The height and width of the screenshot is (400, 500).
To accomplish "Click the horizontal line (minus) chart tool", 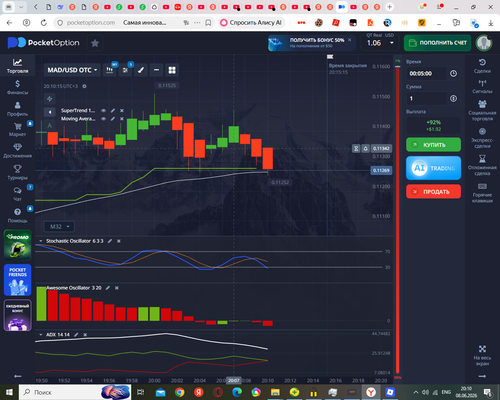I will (x=156, y=70).
